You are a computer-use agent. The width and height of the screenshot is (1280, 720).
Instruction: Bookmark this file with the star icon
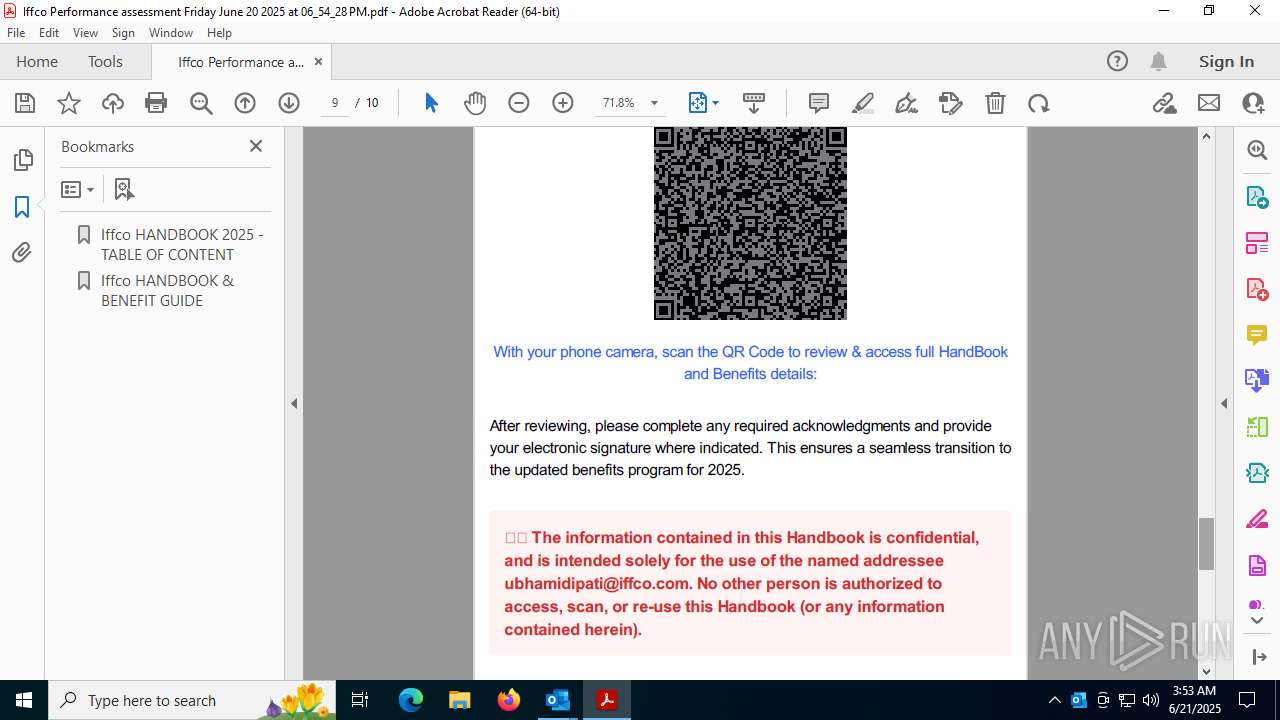point(69,103)
